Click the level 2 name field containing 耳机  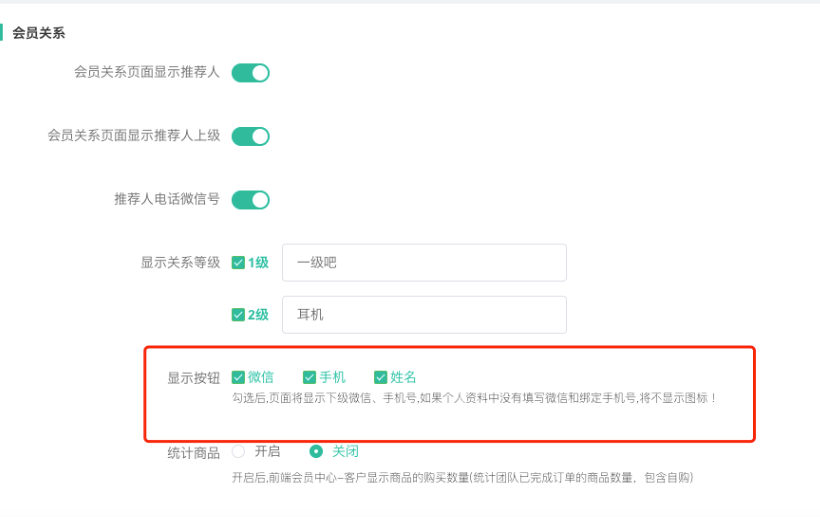pos(424,315)
